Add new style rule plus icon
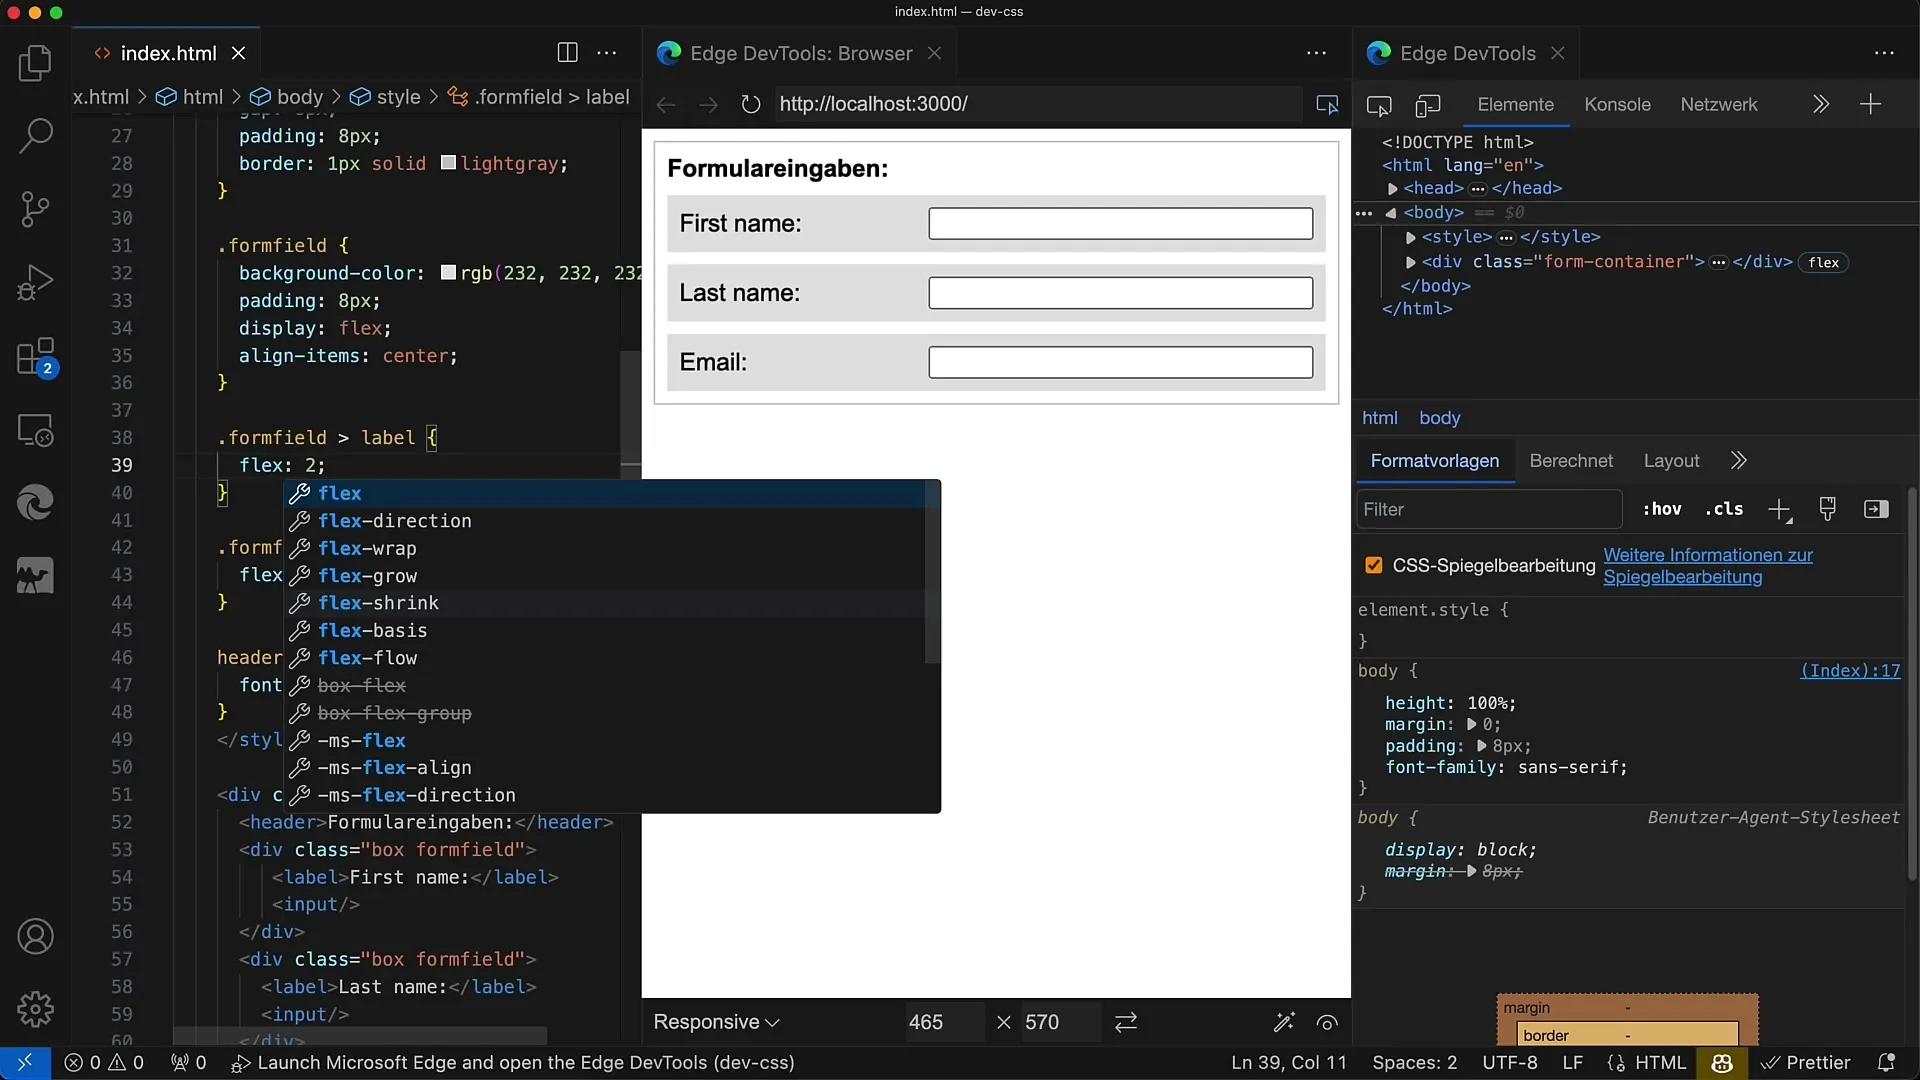Image resolution: width=1920 pixels, height=1080 pixels. click(1780, 510)
